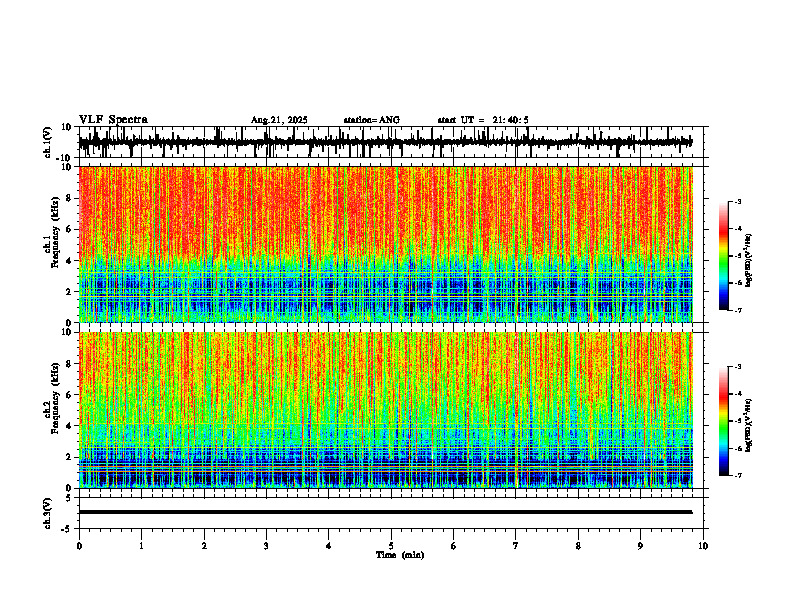This screenshot has height=612, width=792.
Task: Click time axis tick label "5"
Action: pyautogui.click(x=391, y=546)
